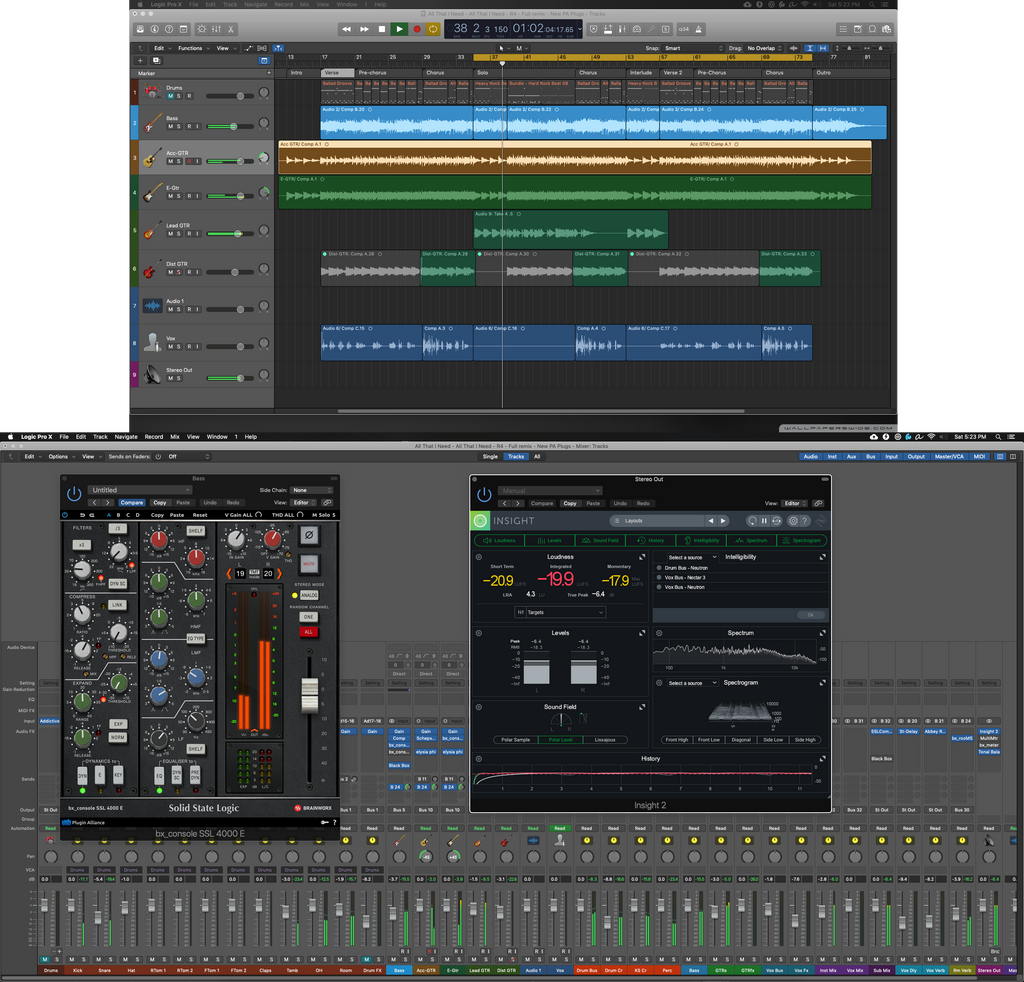
Task: Click the Rewind button in the transport
Action: [x=347, y=29]
